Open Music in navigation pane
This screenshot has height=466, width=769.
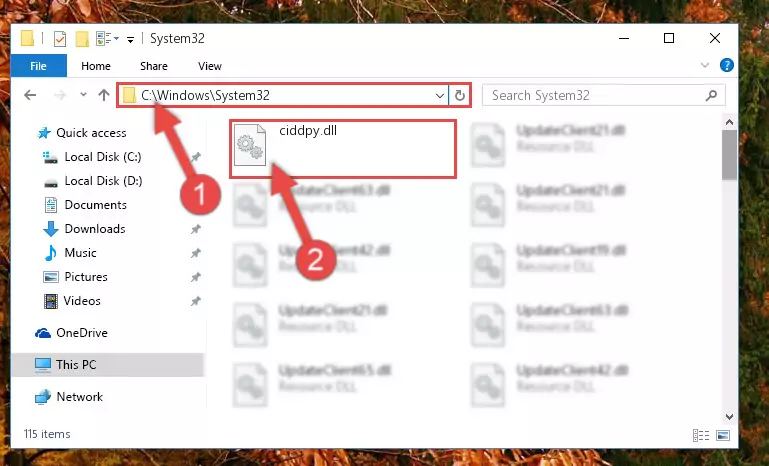coord(80,253)
